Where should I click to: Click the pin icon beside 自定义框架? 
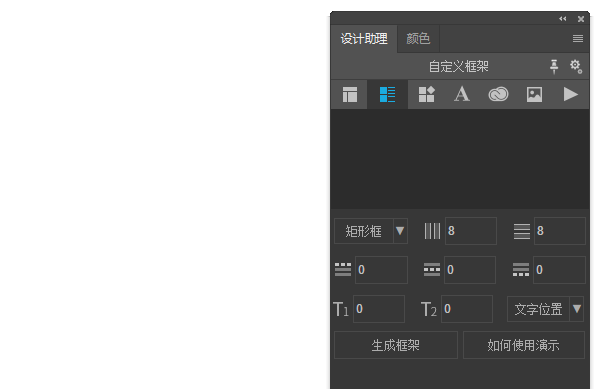click(554, 67)
